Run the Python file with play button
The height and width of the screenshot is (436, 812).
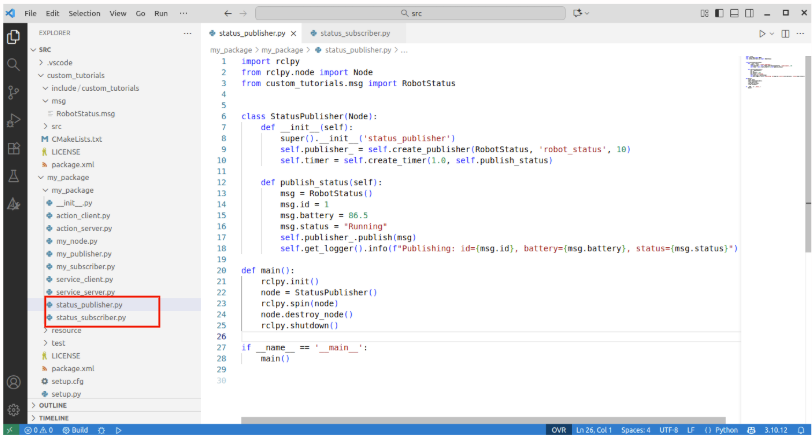point(761,33)
